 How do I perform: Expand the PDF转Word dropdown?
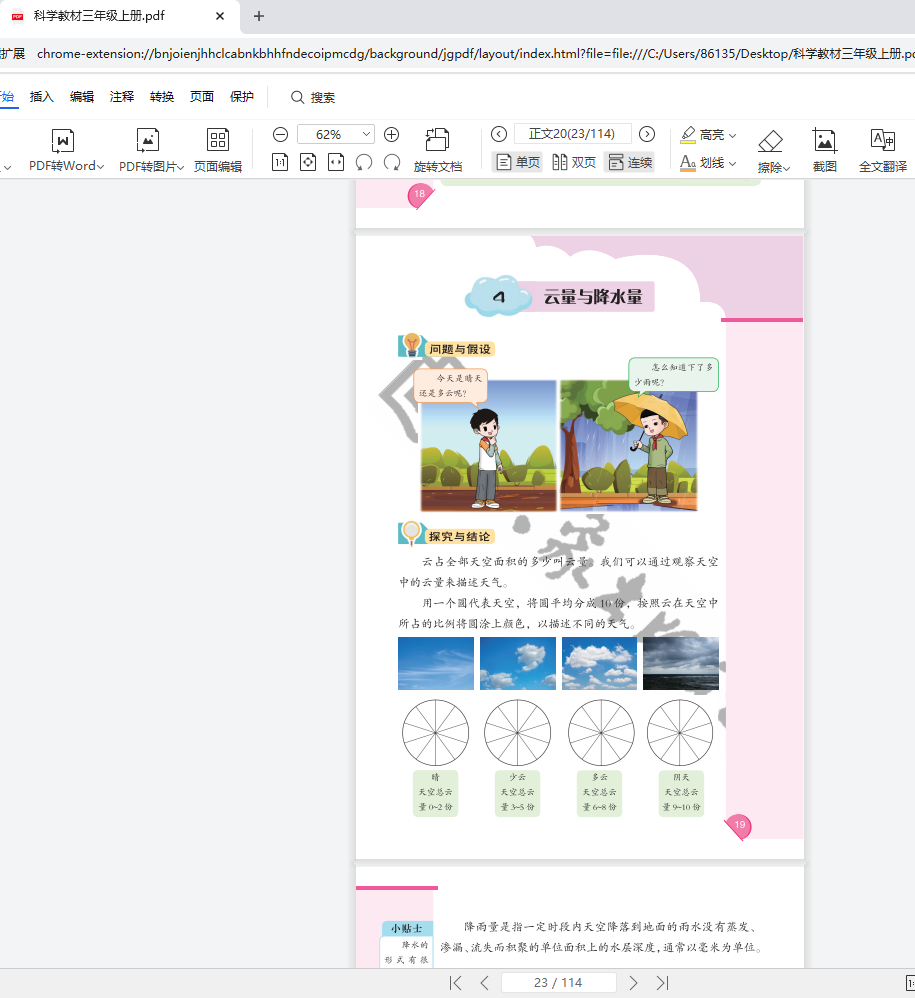100,167
